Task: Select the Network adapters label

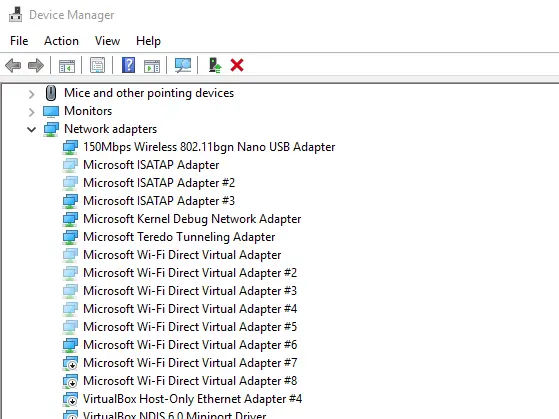Action: [x=111, y=129]
